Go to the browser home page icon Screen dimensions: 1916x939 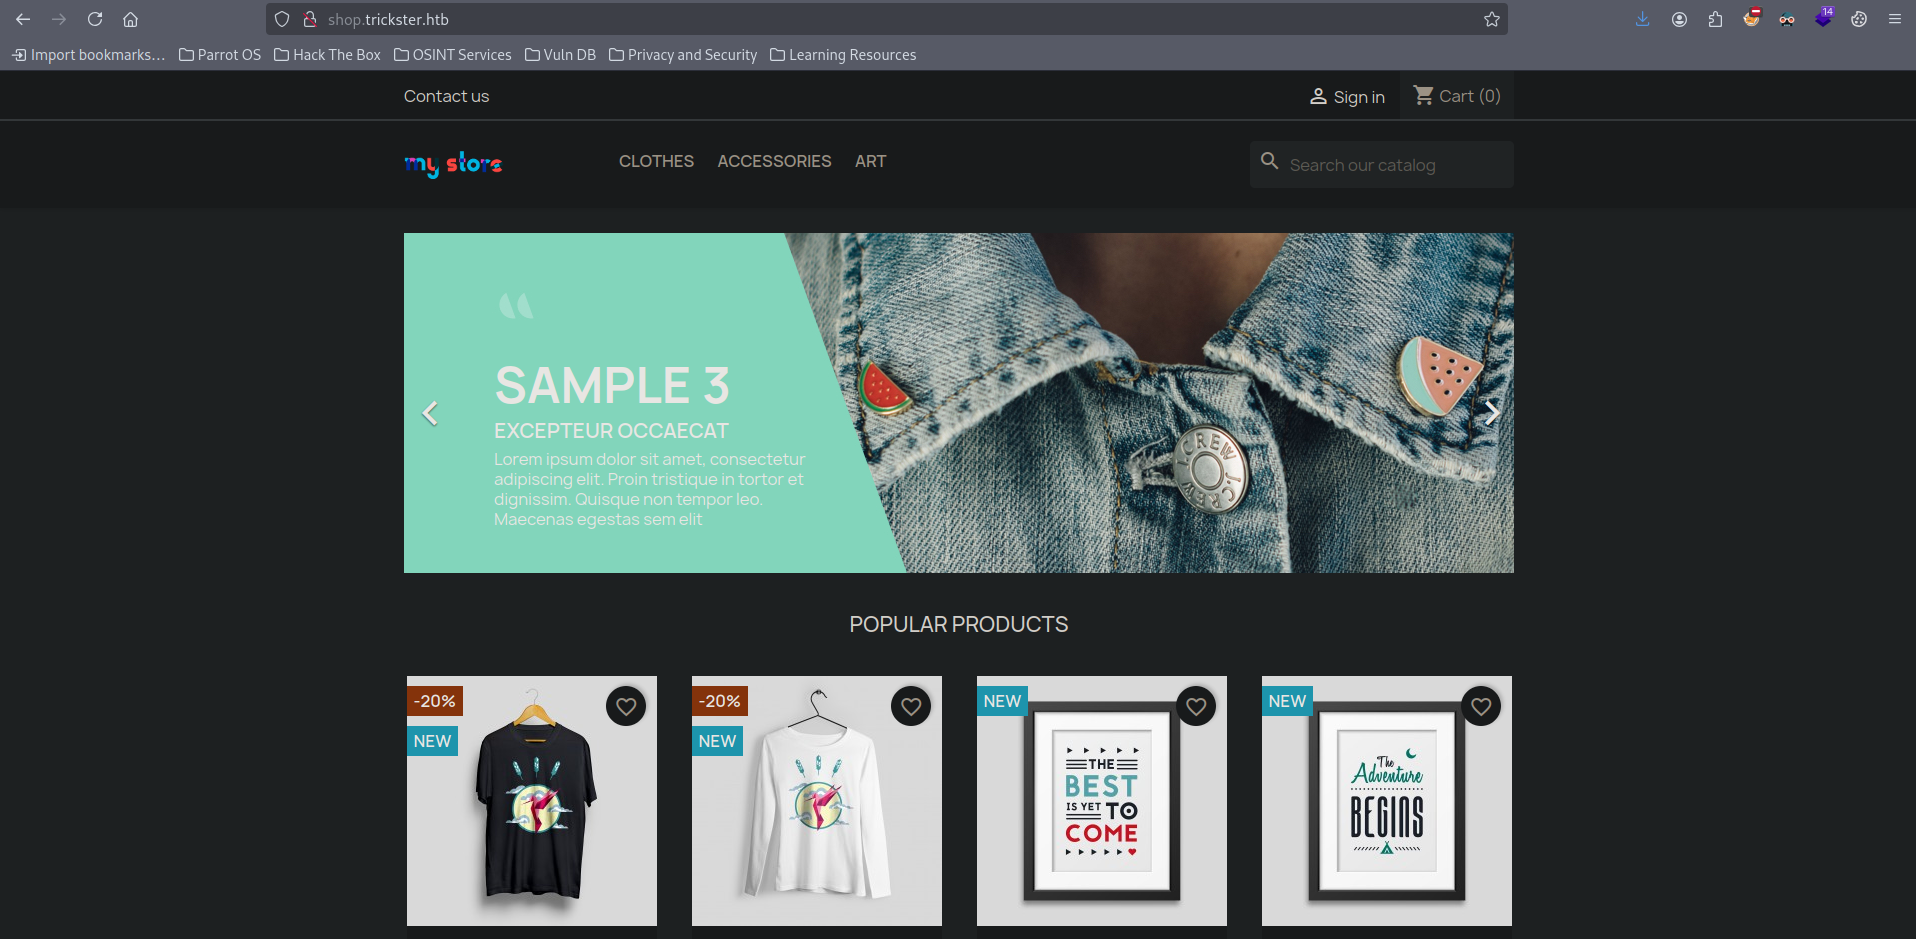tap(130, 19)
